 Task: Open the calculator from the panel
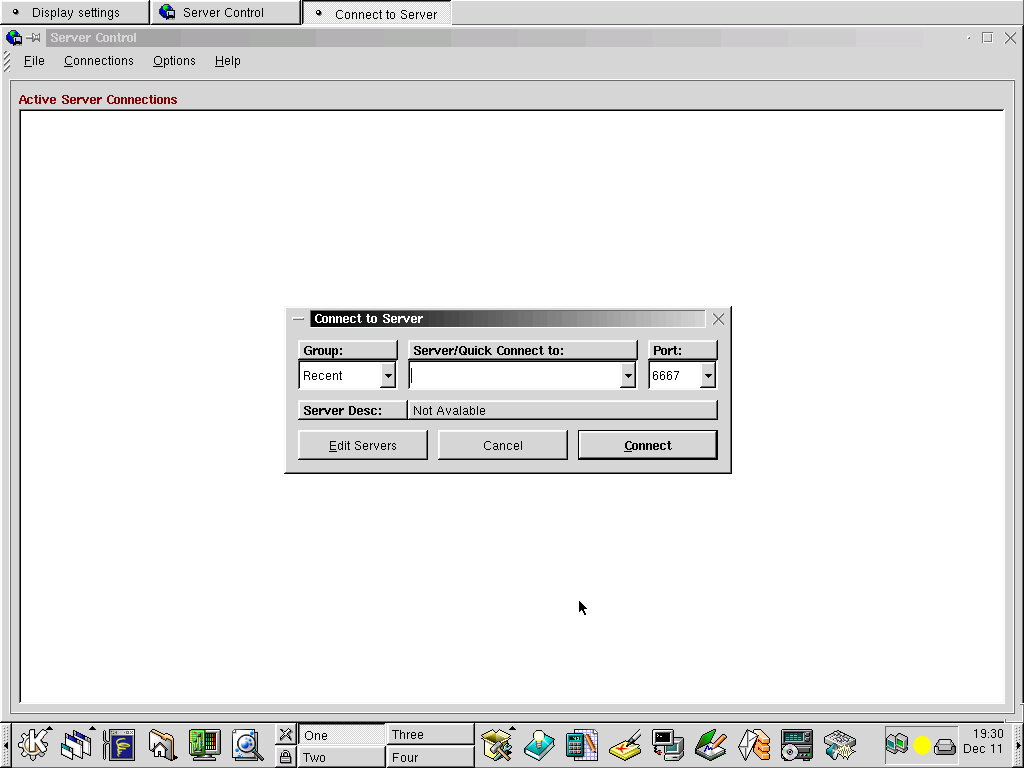[x=581, y=745]
